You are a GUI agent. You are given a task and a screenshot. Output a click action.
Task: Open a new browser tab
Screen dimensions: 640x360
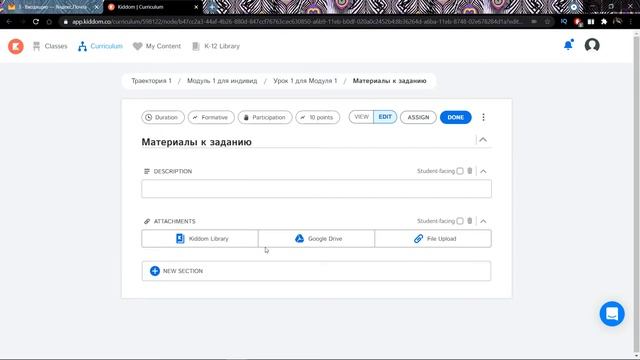[x=212, y=7]
